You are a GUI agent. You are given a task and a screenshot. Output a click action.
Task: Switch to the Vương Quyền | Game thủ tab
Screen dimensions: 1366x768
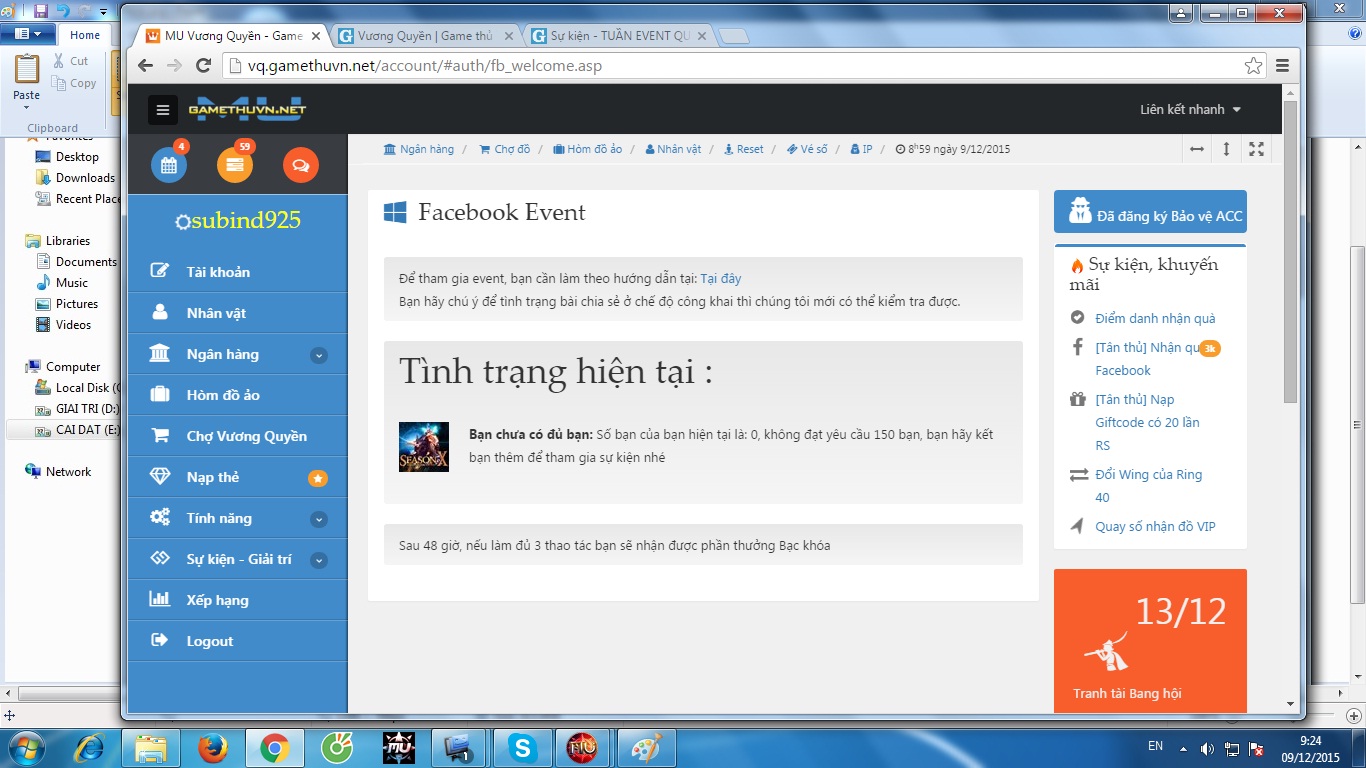click(x=425, y=35)
